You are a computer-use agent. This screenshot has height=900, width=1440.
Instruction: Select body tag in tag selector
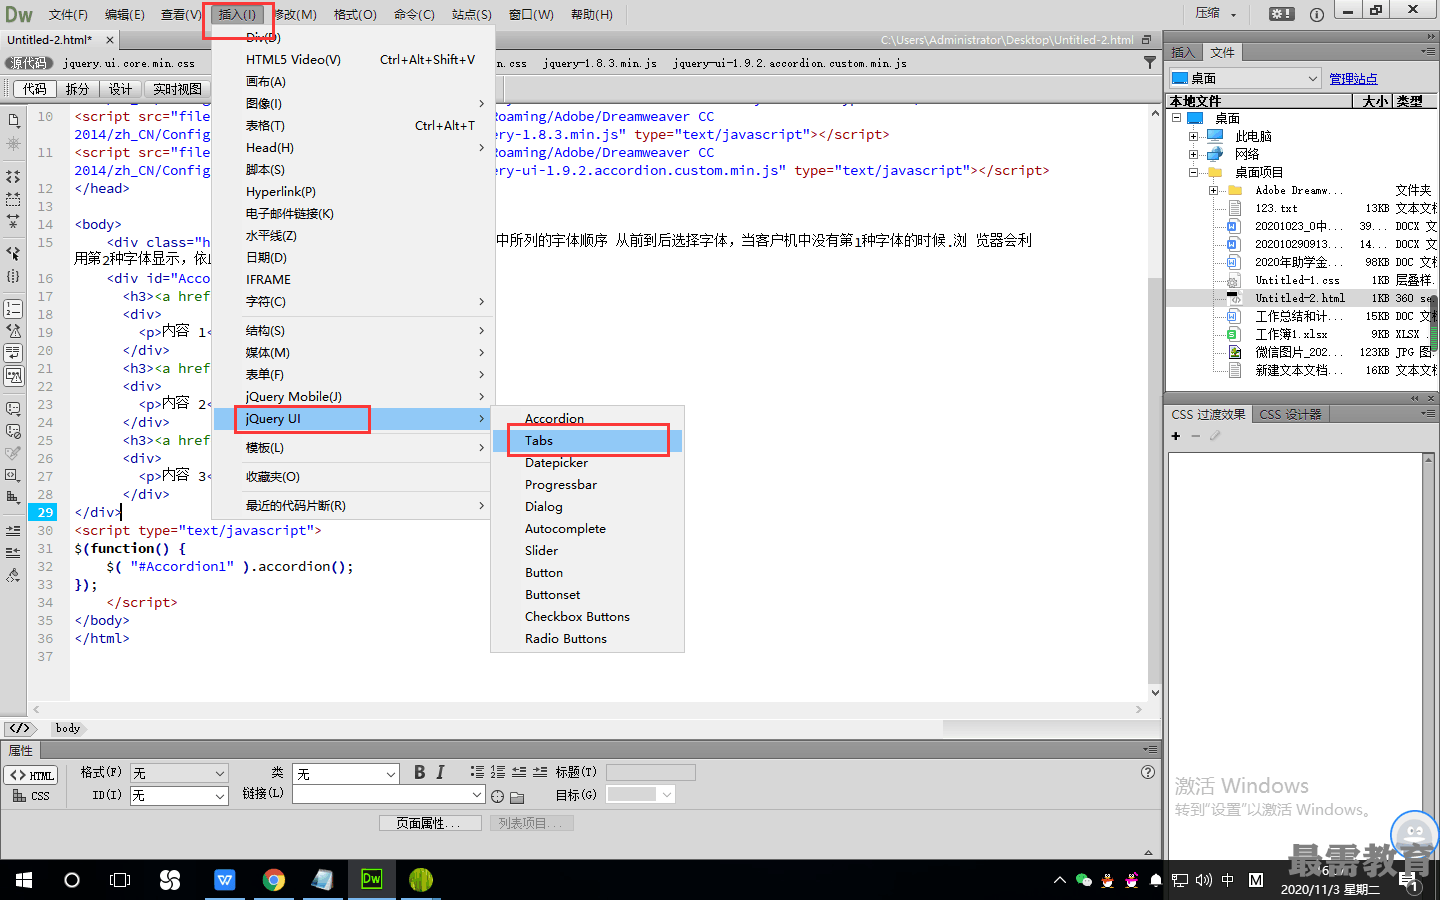68,728
